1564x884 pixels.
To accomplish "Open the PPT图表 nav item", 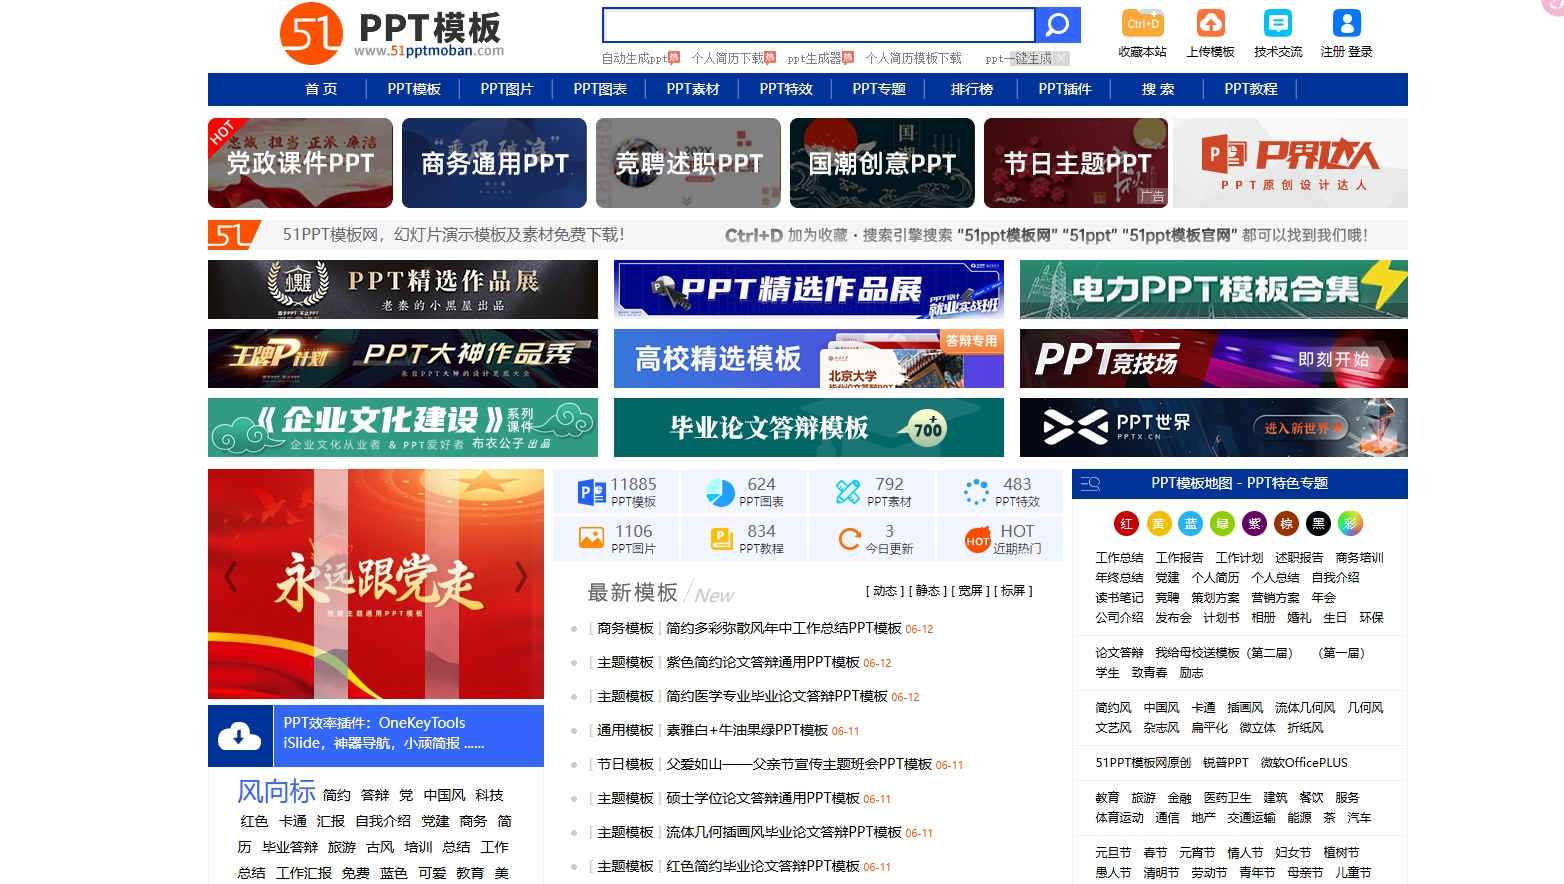I will click(x=600, y=89).
